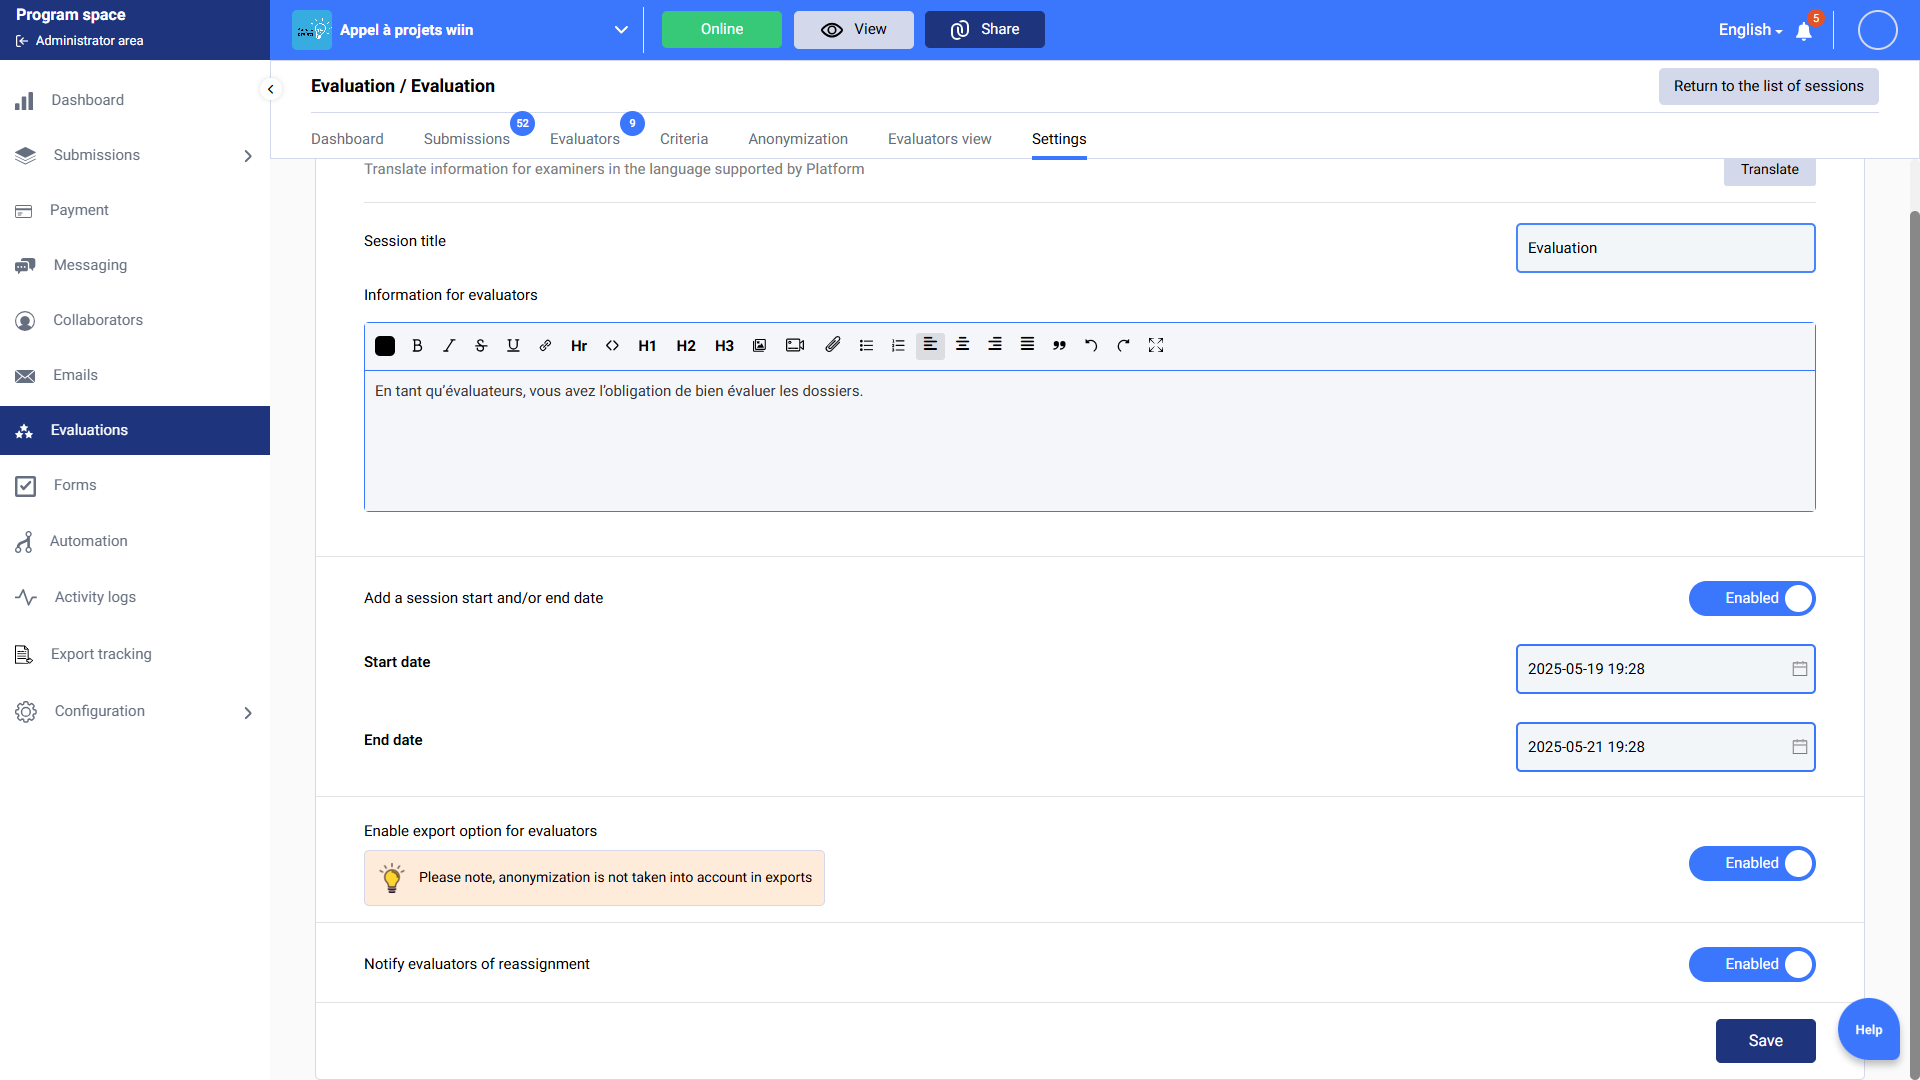Apply the blockquote formatting icon
This screenshot has height=1080, width=1920.
tap(1059, 345)
